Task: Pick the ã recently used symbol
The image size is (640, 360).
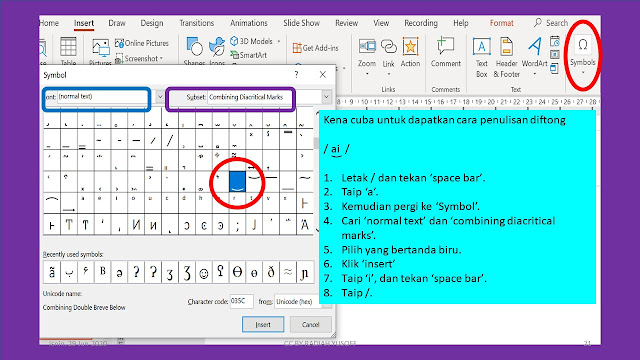Action: [52, 272]
